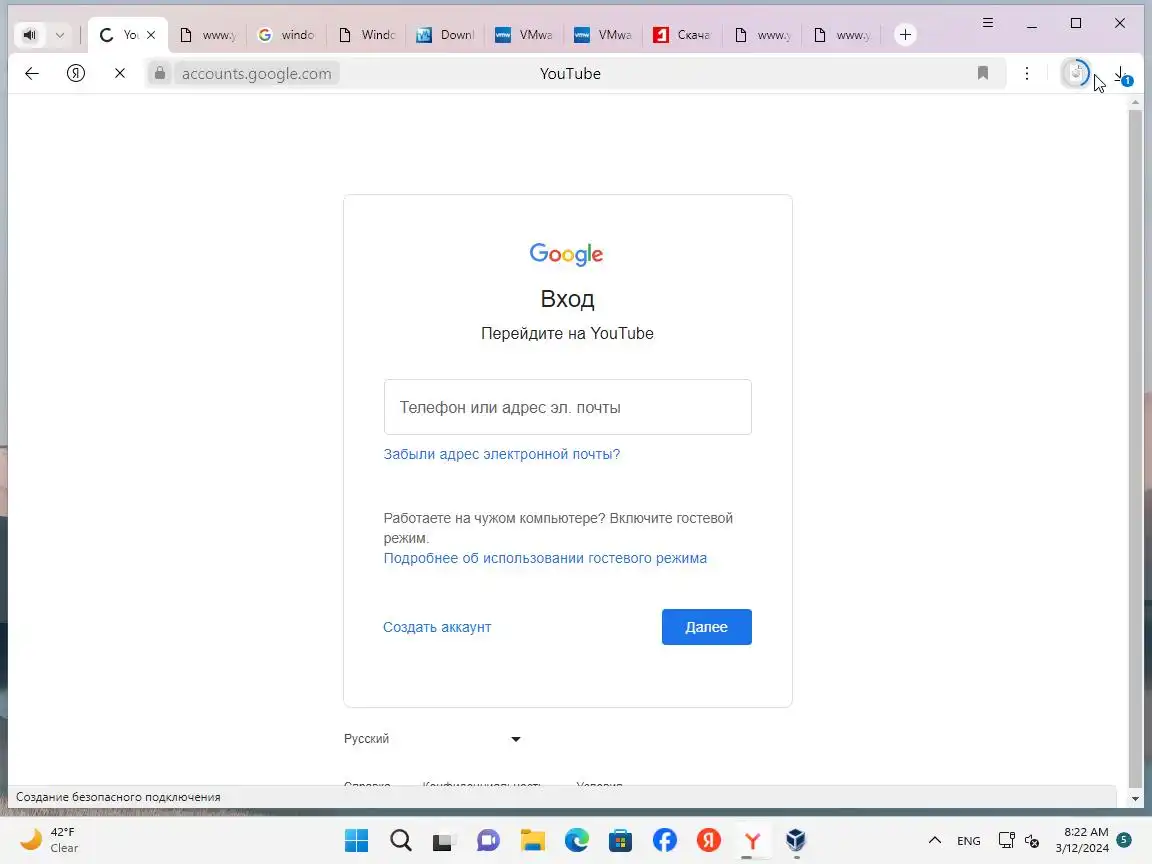This screenshot has height=864, width=1152.
Task: Open Facebook from taskbar
Action: pos(664,840)
